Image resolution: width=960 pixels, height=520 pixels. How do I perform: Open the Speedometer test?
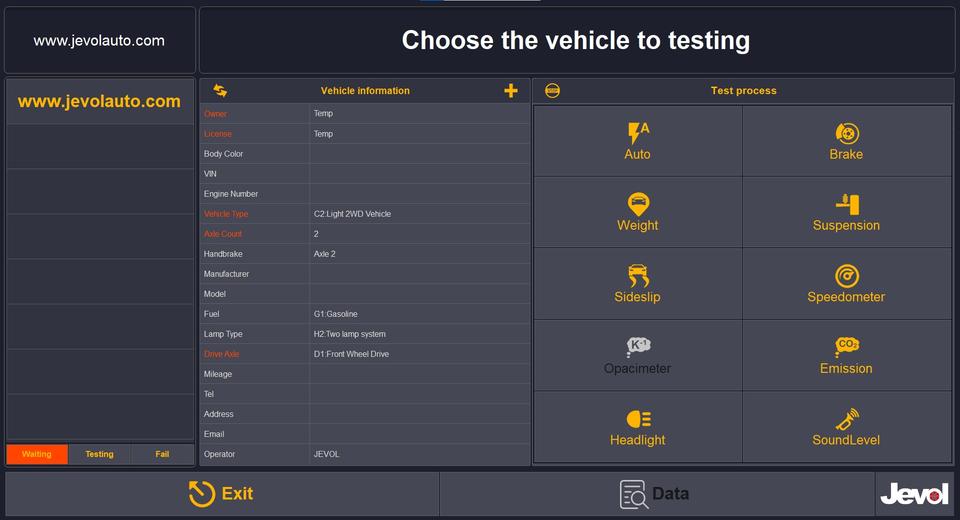click(x=846, y=284)
